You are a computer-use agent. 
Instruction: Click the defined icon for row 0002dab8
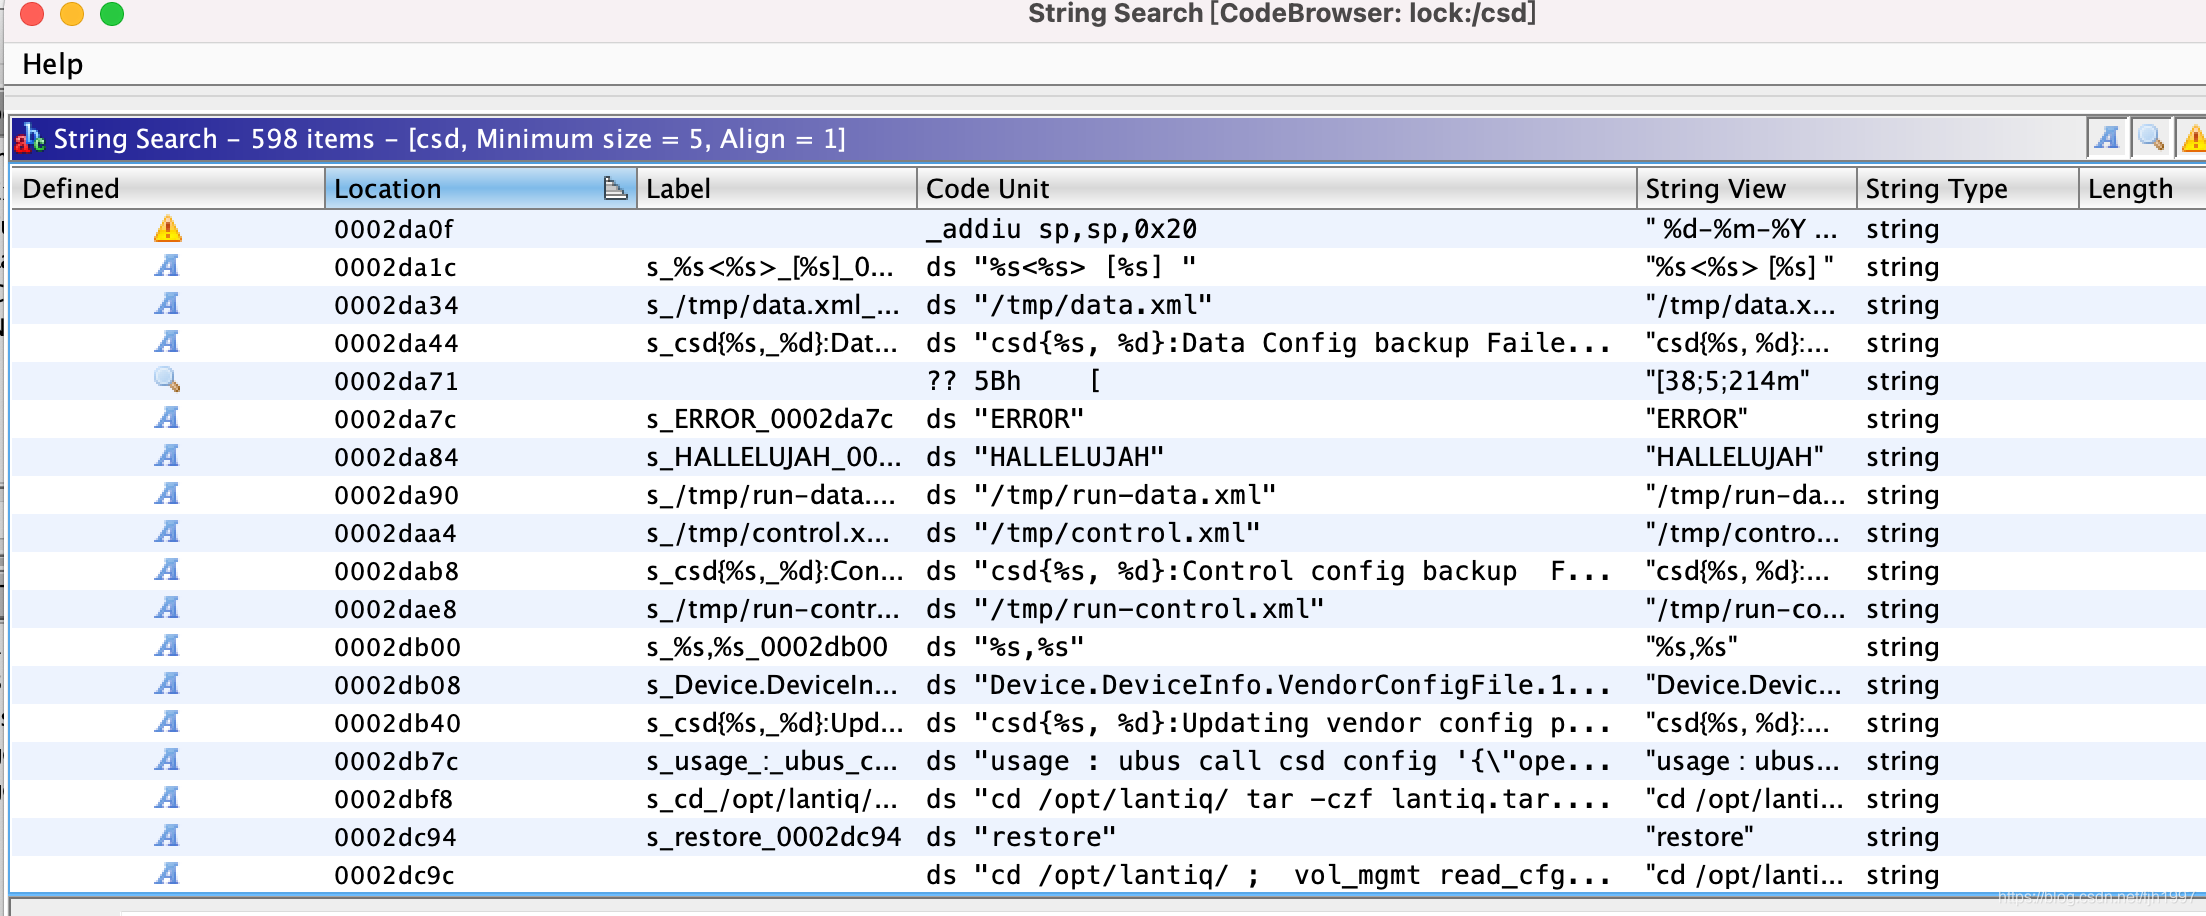tap(167, 570)
